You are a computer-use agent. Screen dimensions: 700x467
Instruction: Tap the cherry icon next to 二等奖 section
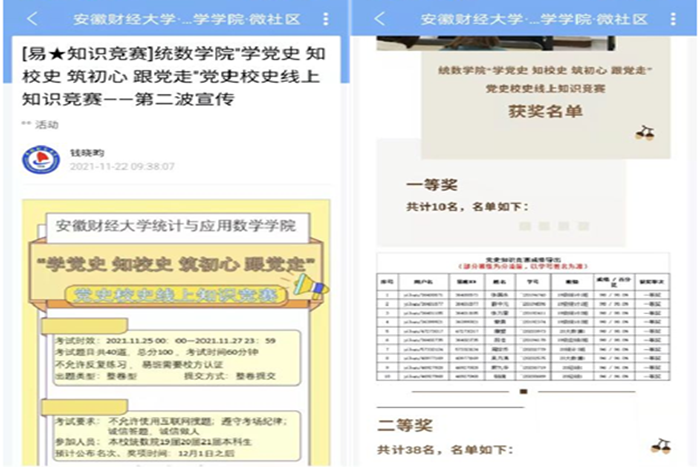661,446
